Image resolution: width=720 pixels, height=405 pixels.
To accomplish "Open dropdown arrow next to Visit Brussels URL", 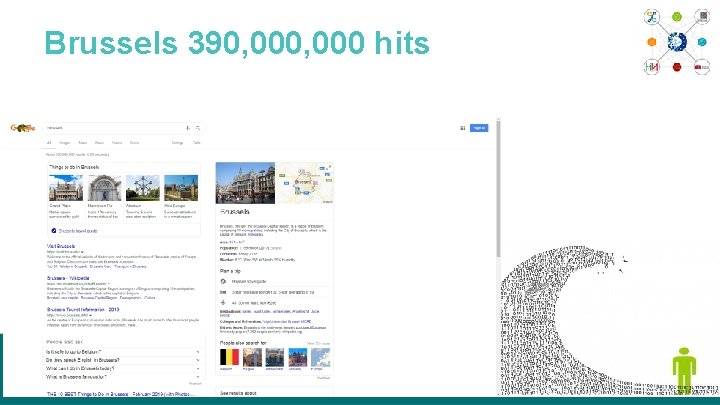I will 83,252.
